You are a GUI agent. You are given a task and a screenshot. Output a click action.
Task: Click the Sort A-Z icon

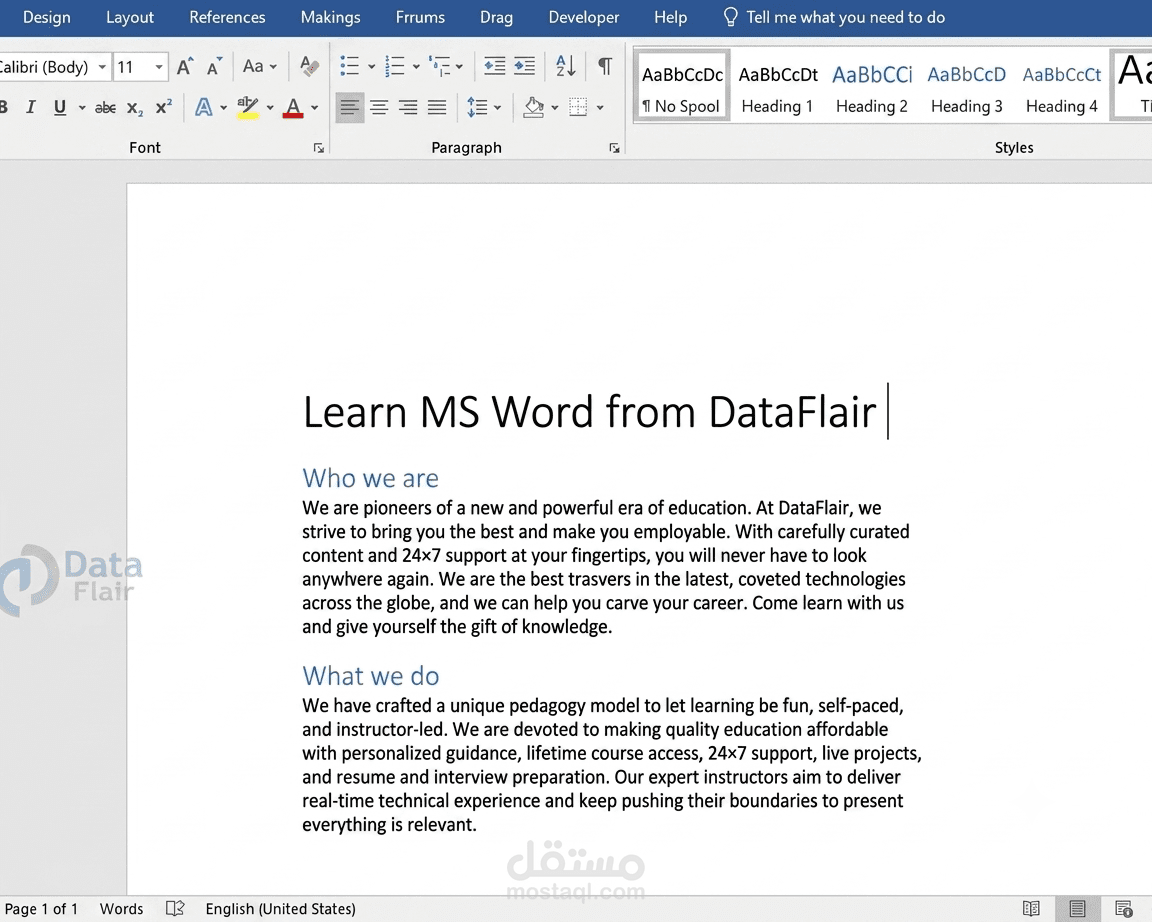click(566, 67)
